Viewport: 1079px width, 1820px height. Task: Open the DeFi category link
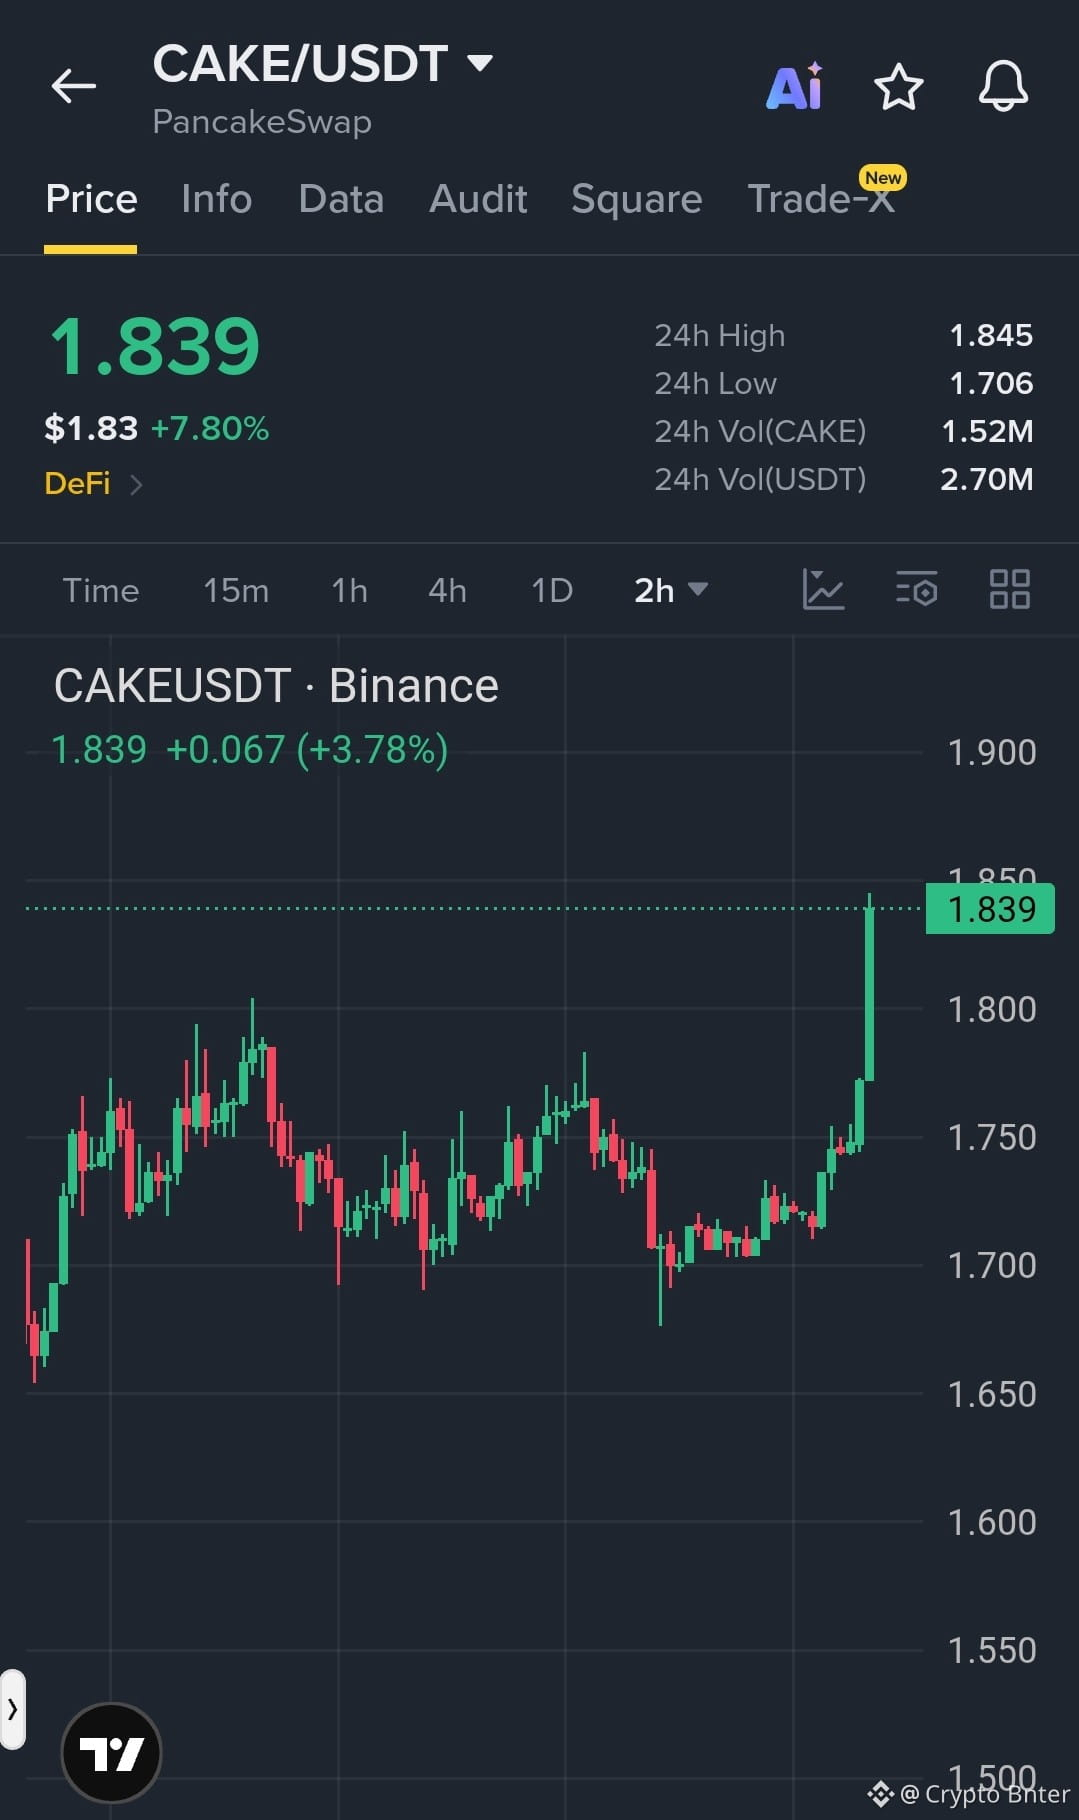[x=94, y=484]
